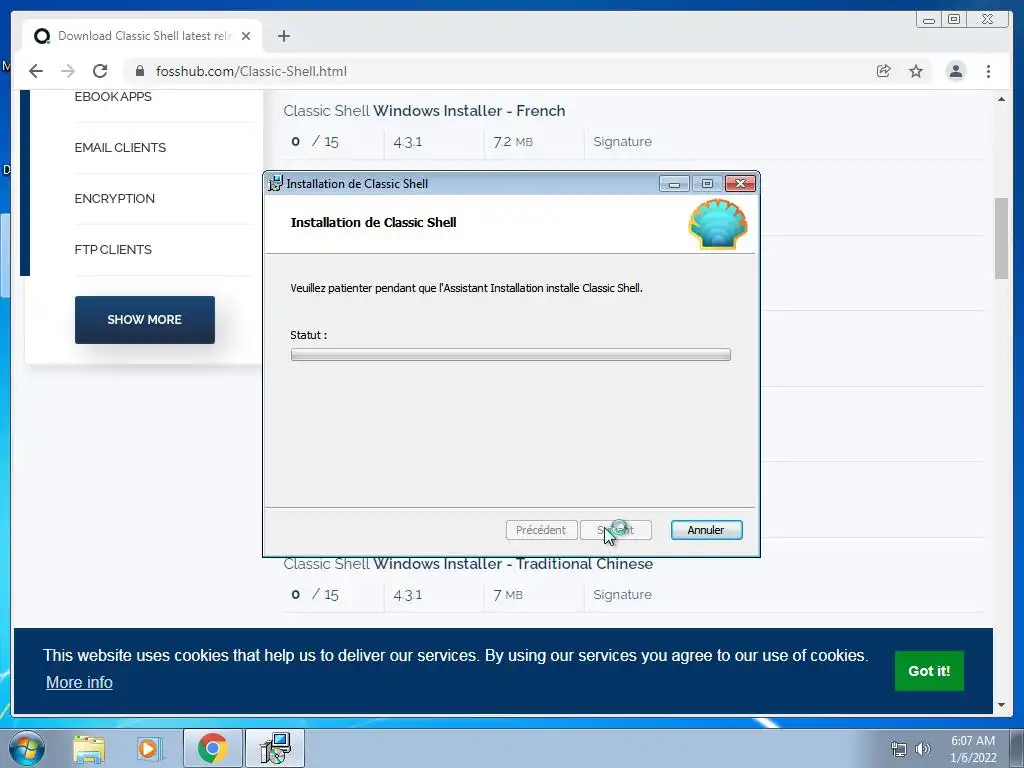Open the Chrome profile avatar menu

955,71
